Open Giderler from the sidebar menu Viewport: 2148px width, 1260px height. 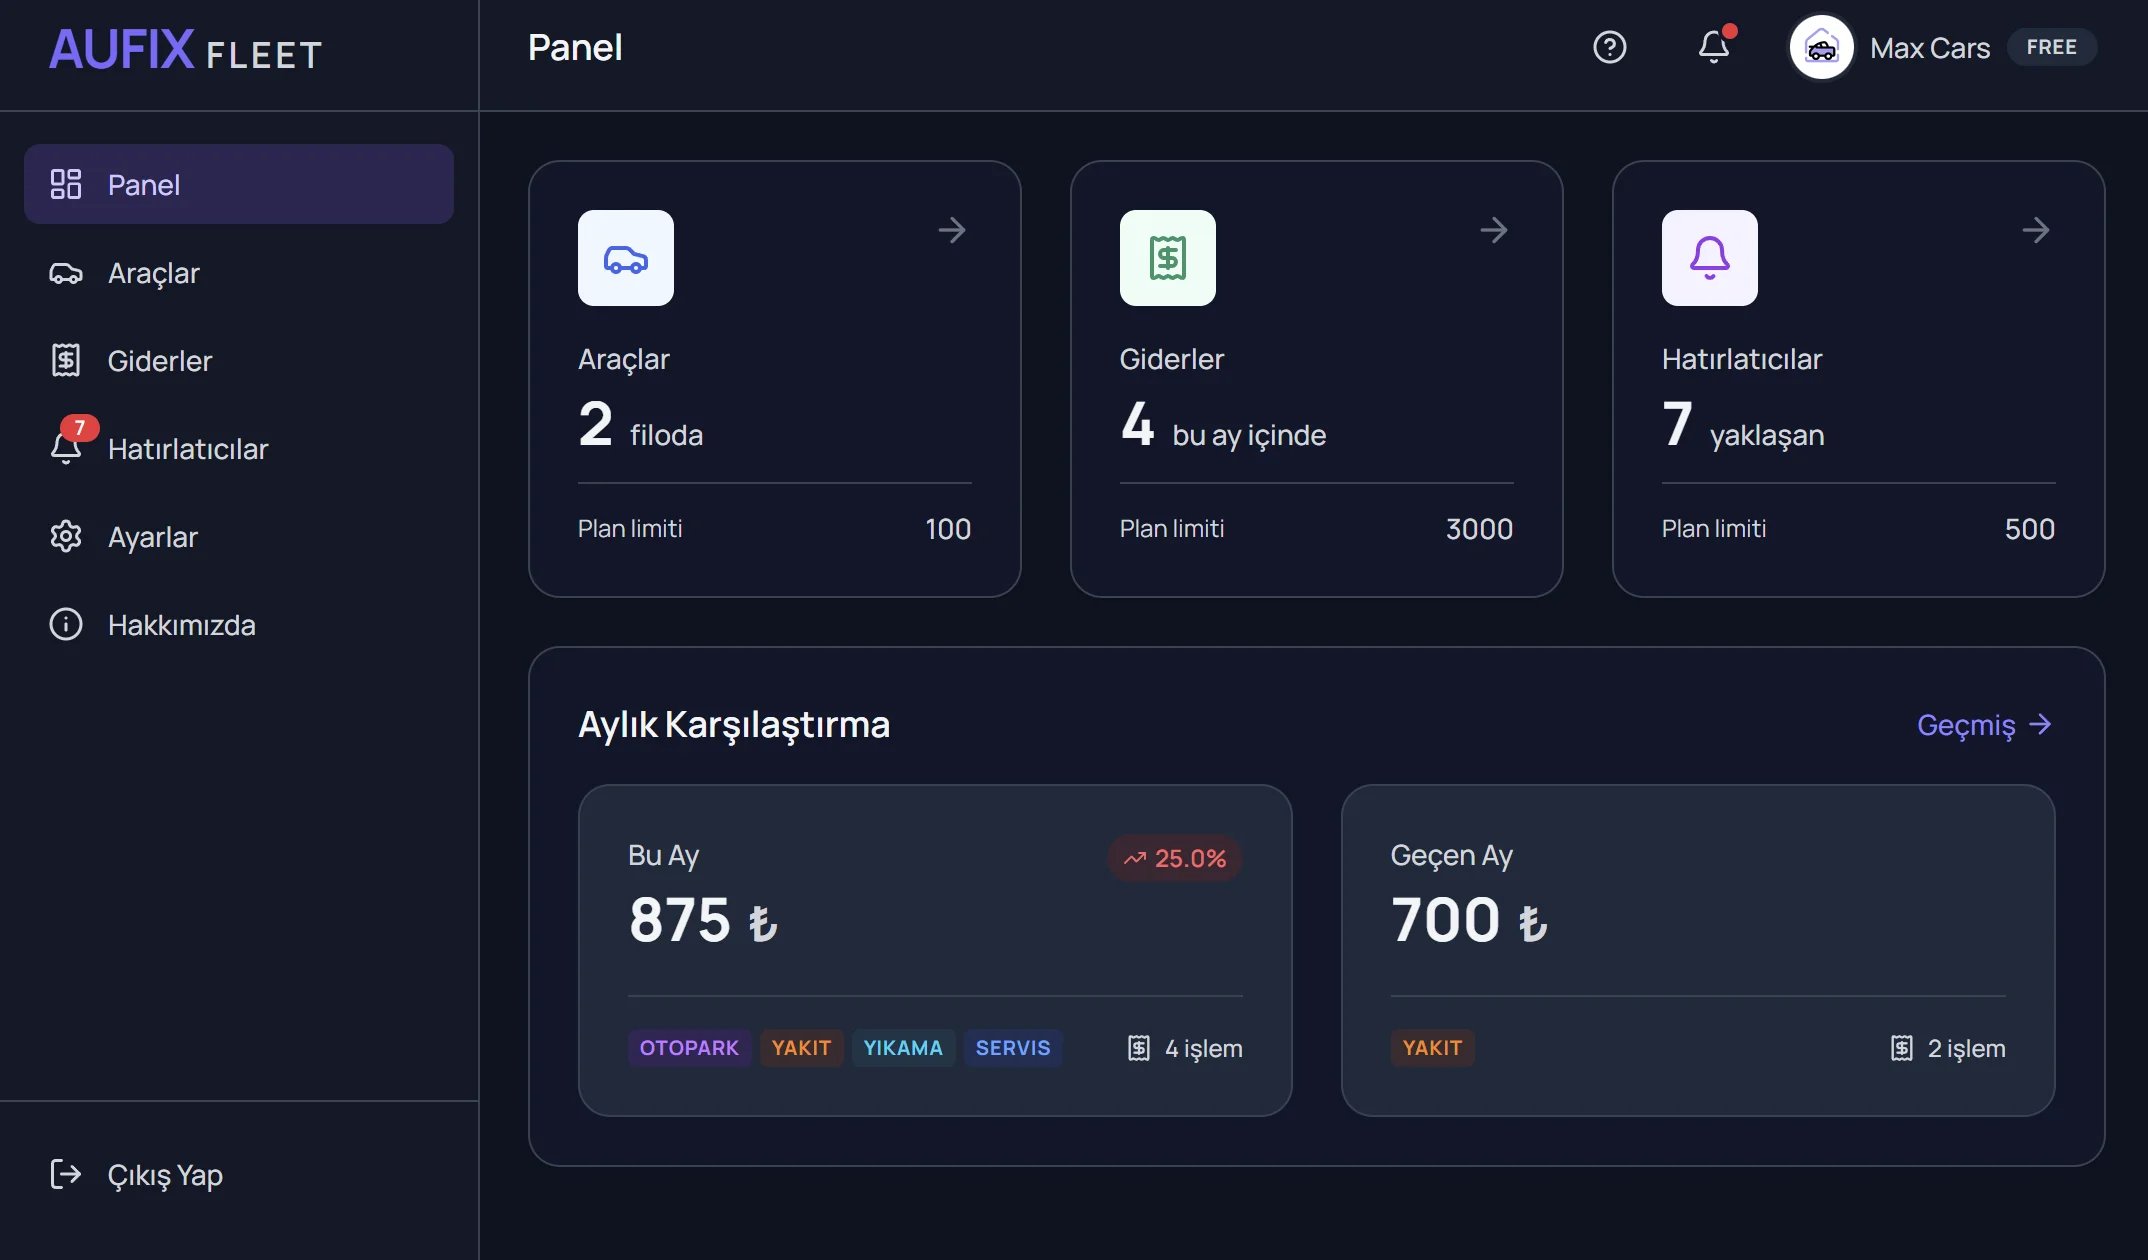239,360
